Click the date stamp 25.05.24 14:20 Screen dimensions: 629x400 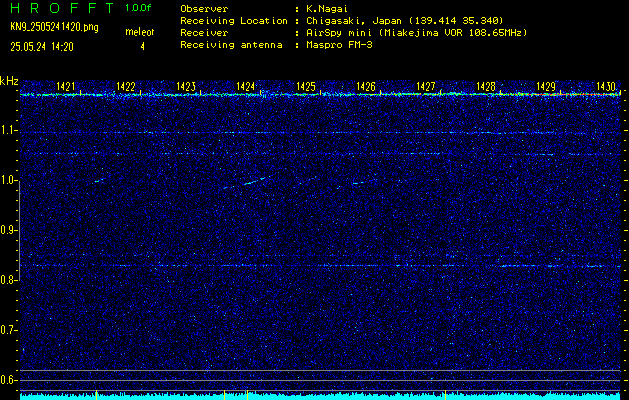tap(42, 47)
